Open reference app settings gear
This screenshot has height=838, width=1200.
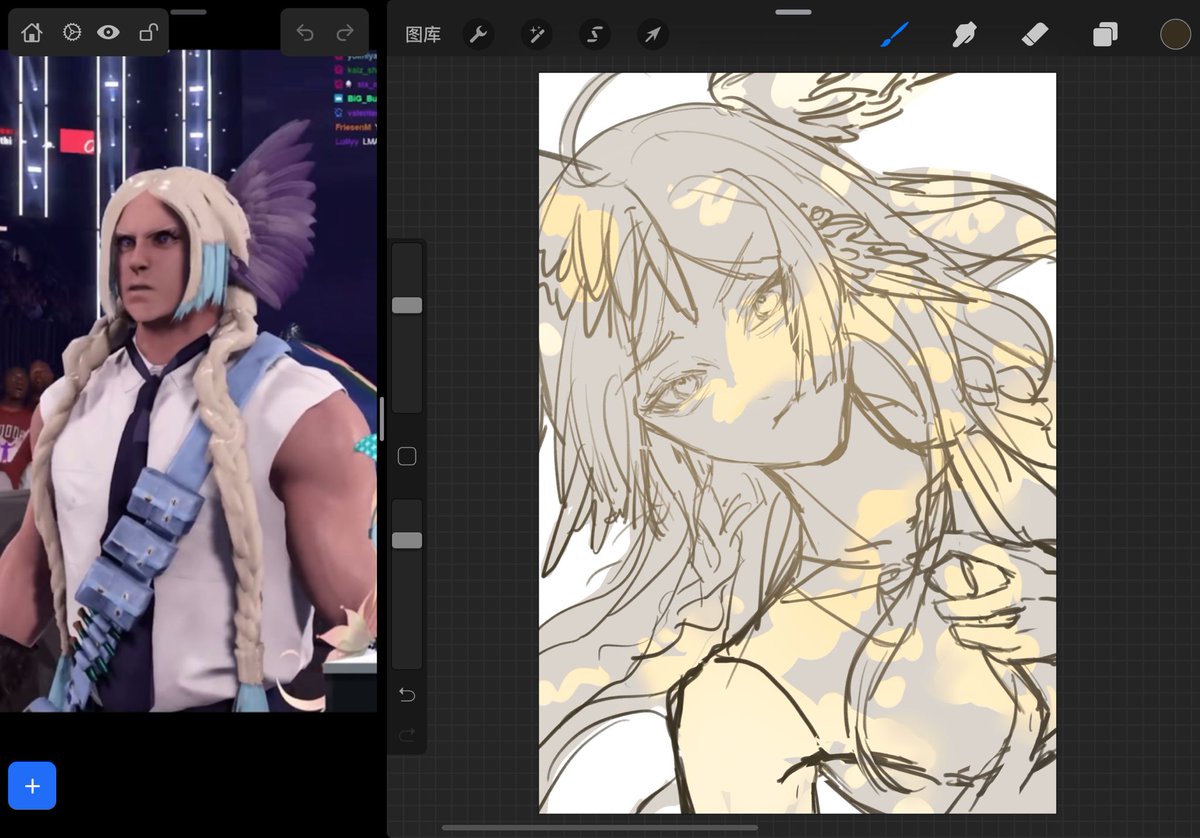tap(71, 33)
